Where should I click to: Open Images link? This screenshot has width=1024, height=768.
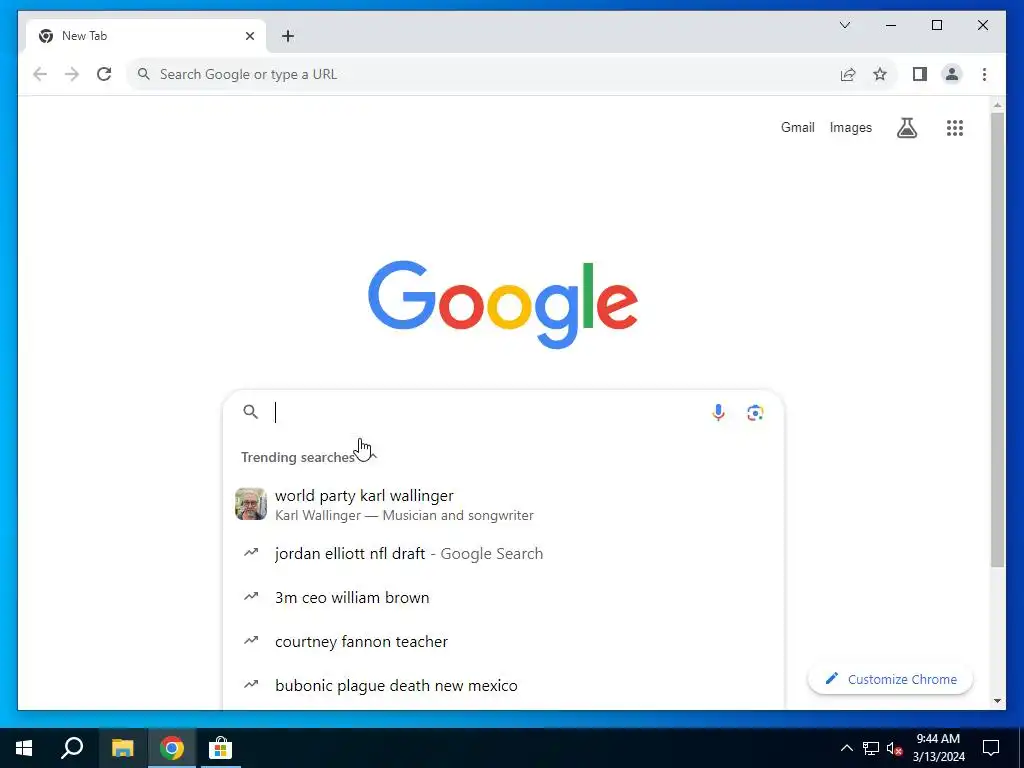point(850,128)
